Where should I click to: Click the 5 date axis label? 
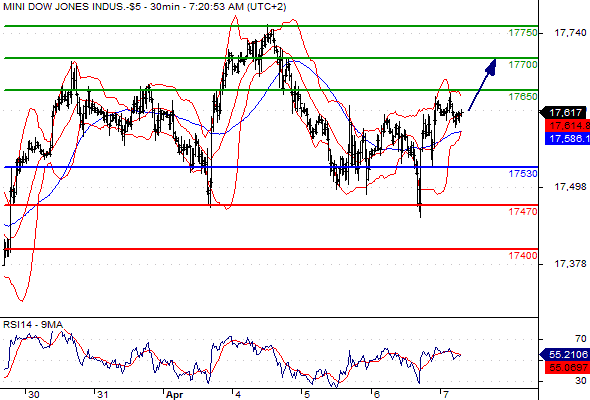click(307, 395)
